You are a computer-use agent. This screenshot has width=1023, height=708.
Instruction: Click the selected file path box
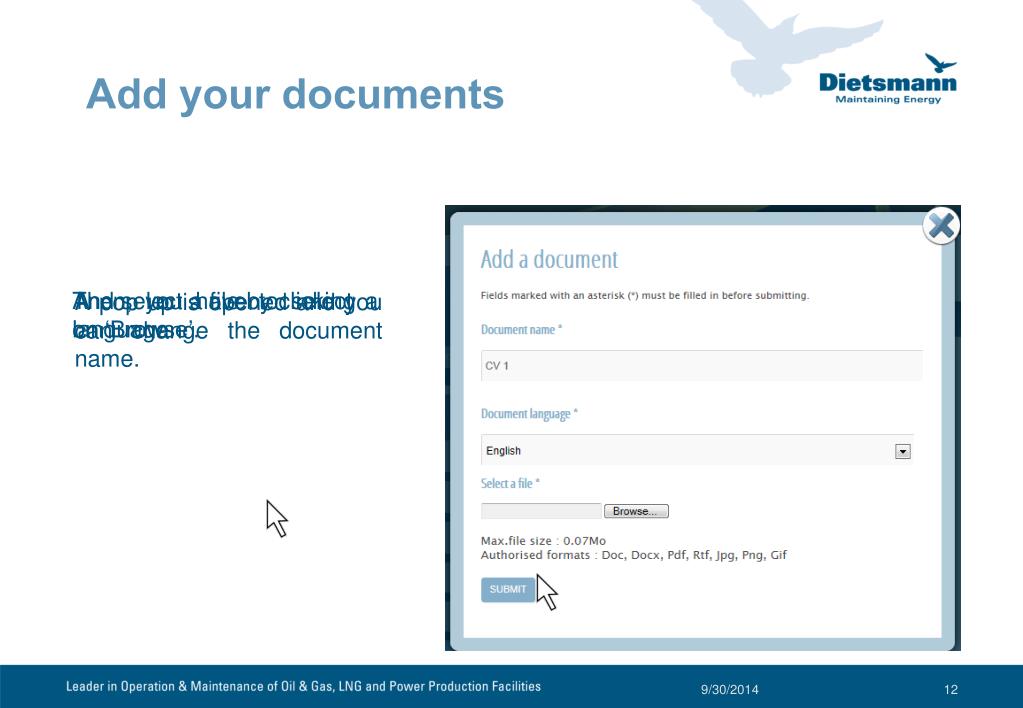(x=541, y=511)
